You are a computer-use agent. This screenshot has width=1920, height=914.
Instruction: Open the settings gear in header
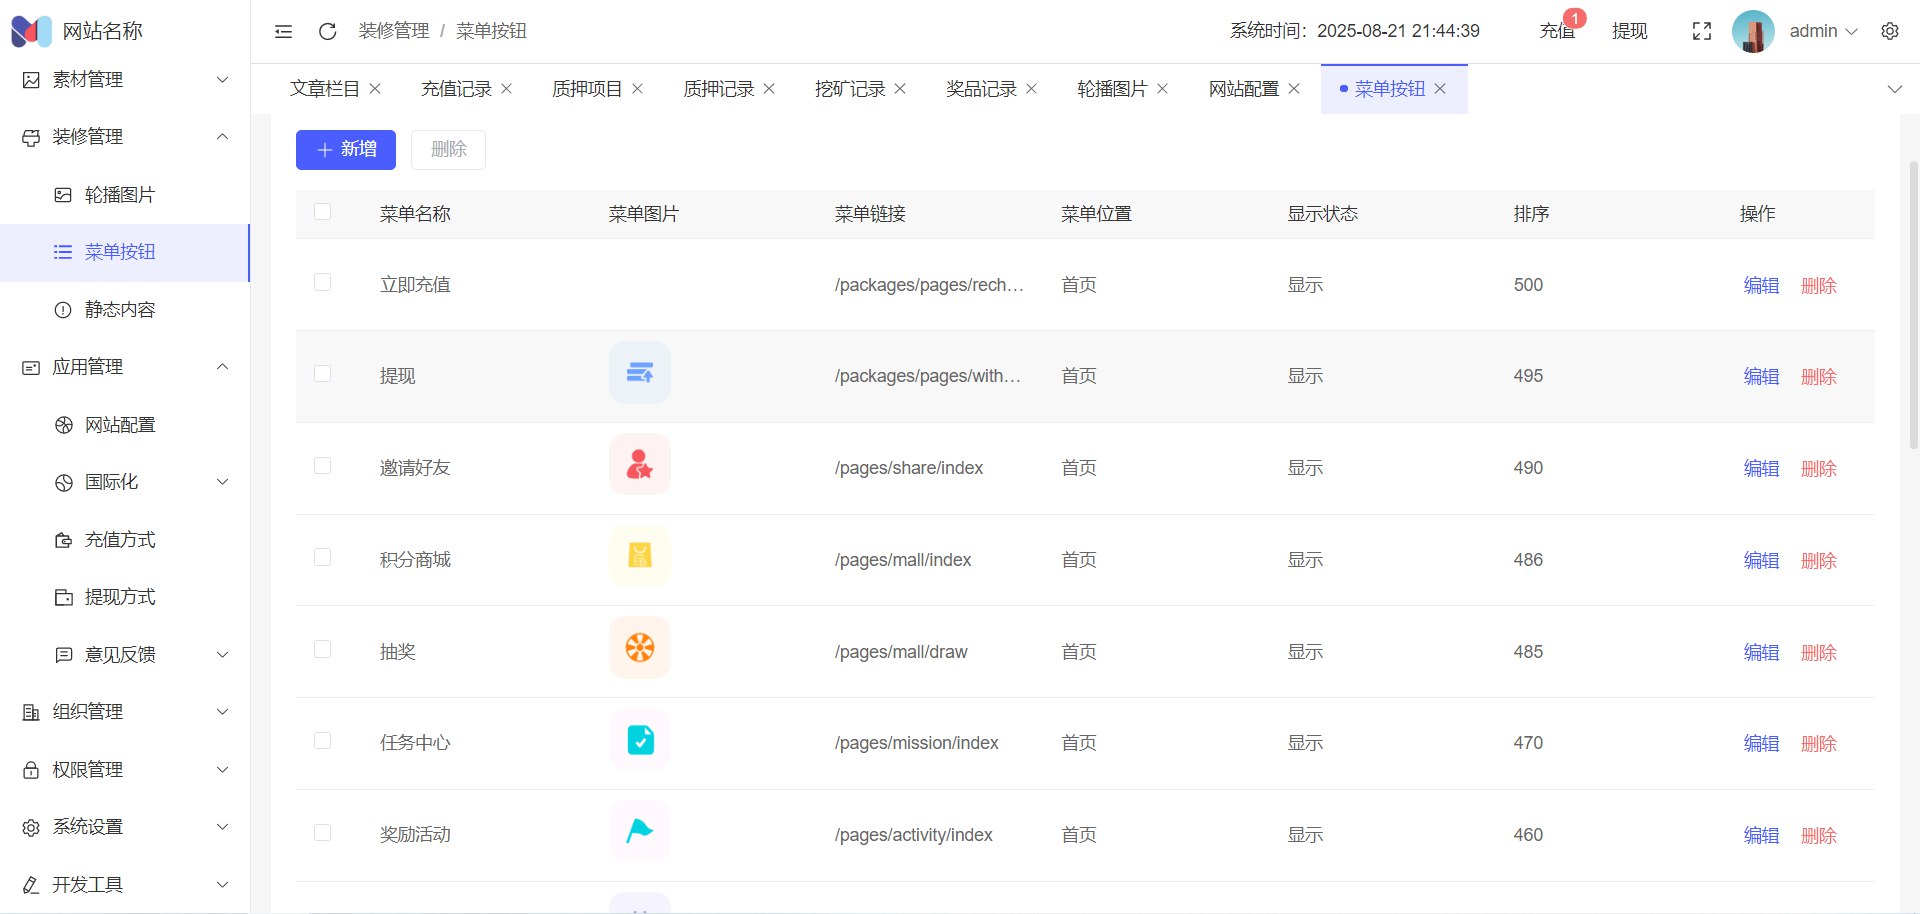point(1889,31)
